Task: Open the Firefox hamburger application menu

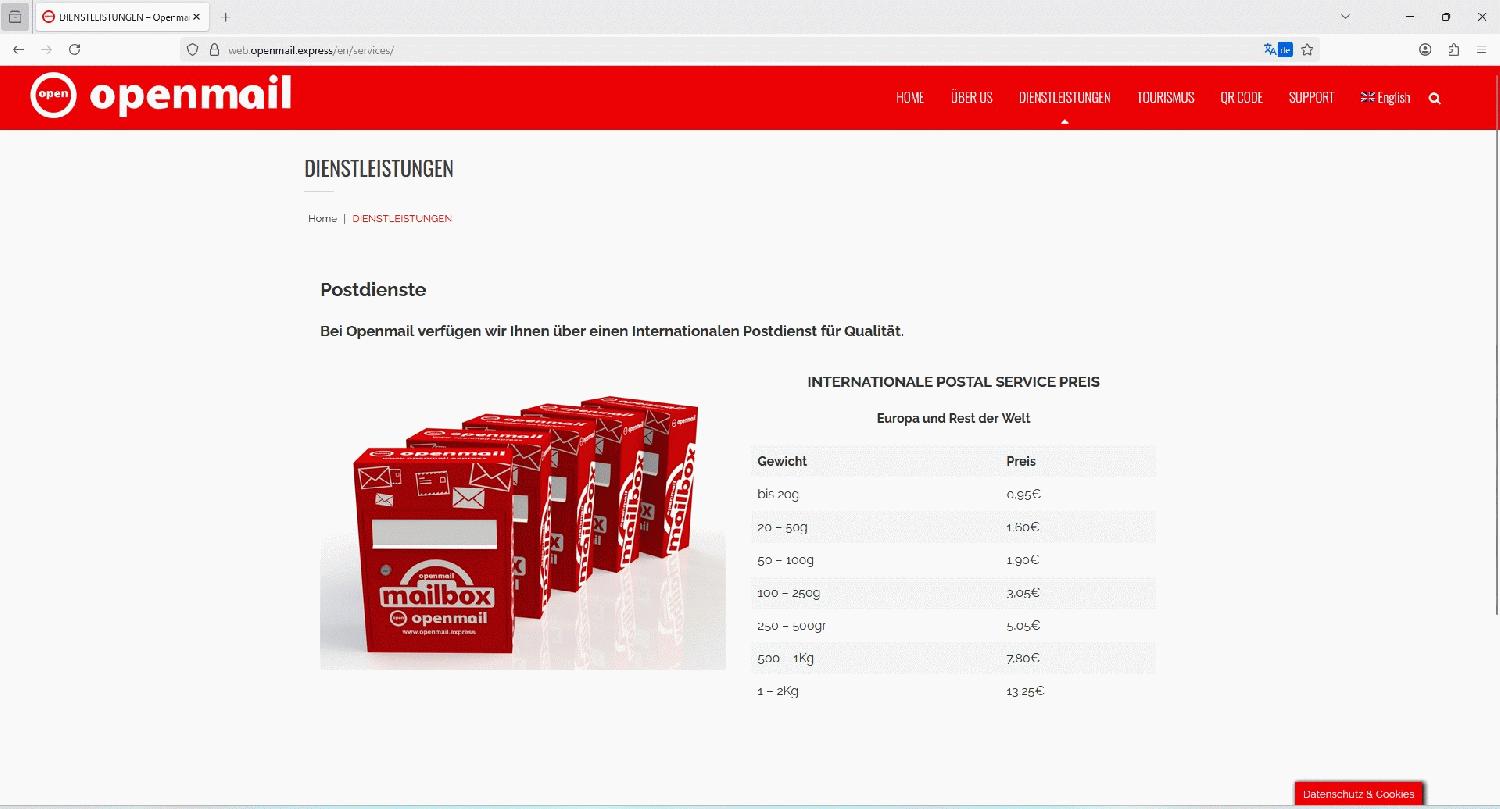Action: [1481, 50]
